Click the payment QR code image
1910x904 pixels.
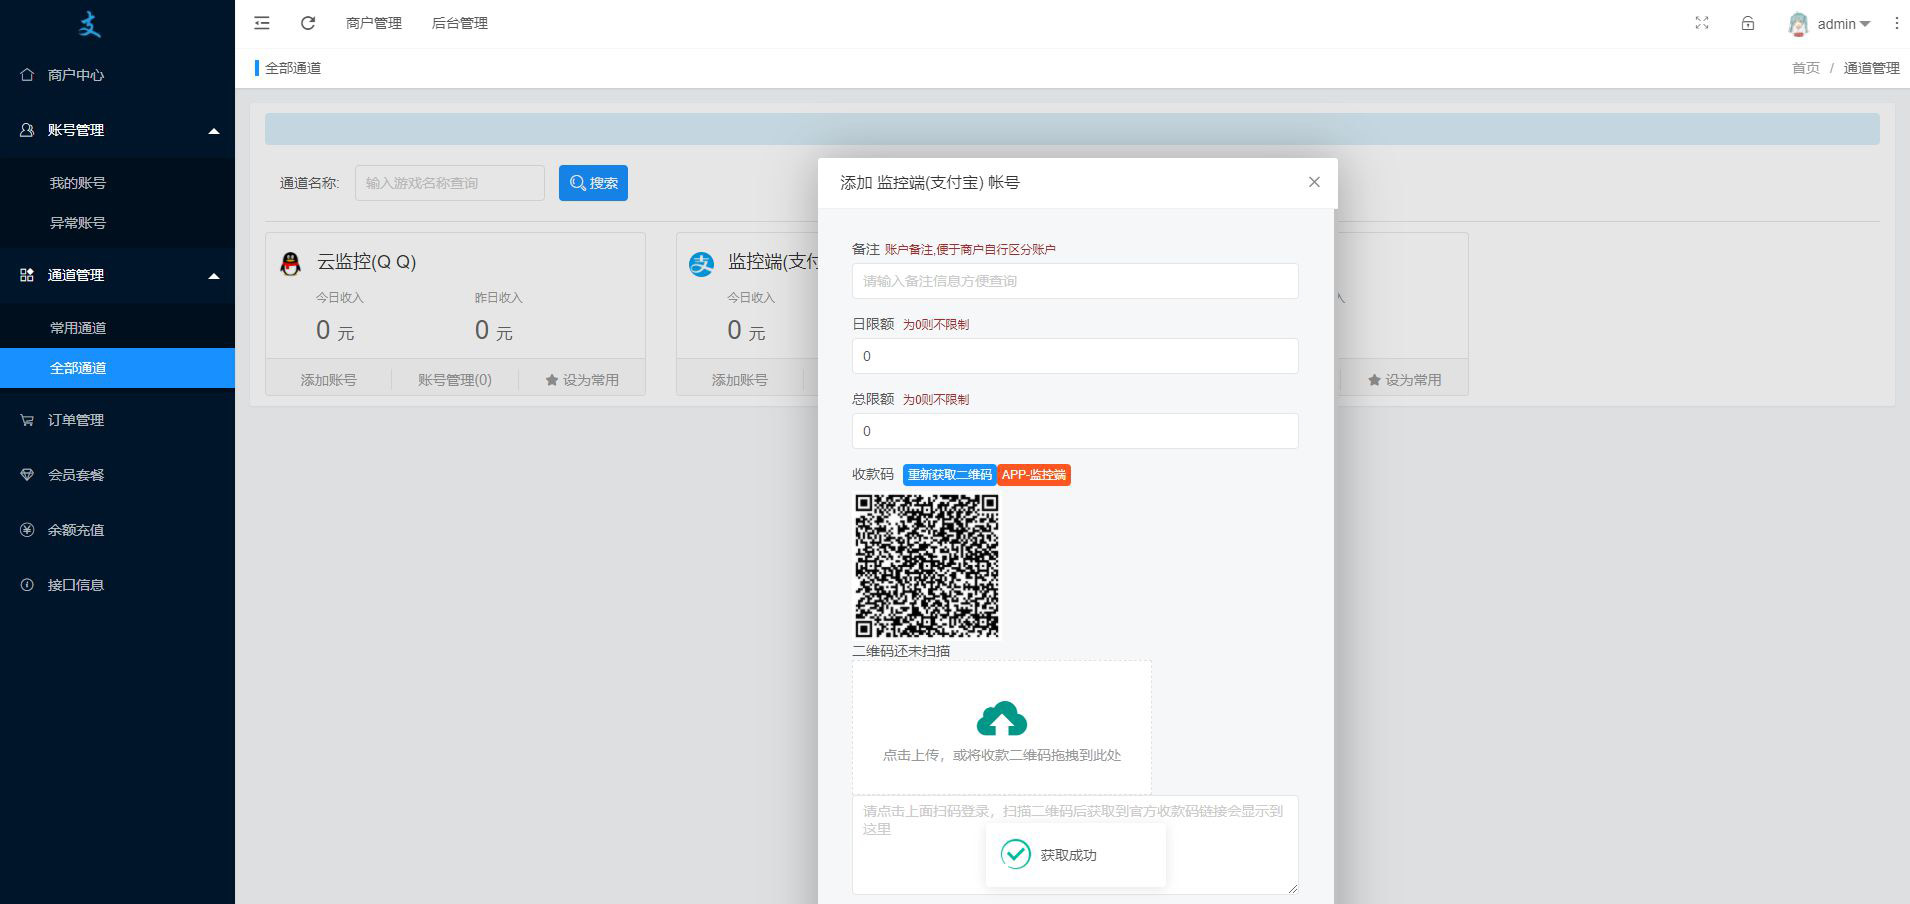click(x=926, y=566)
